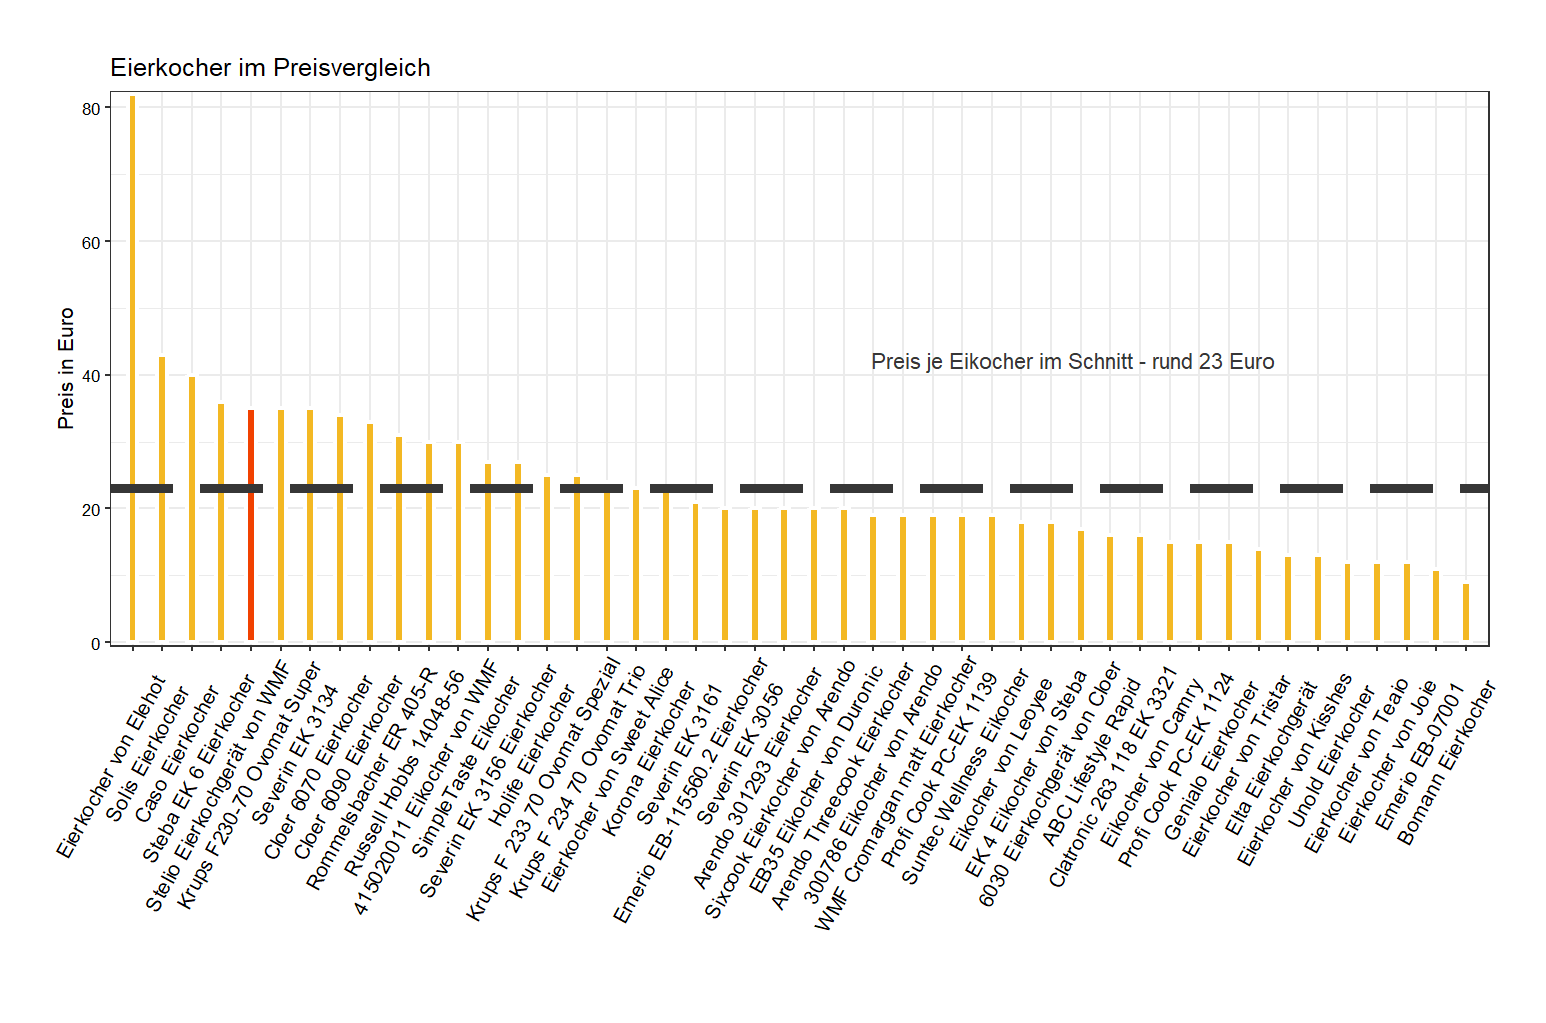Click the 'Russell Hobbs 14048-56' x-axis label
The image size is (1546, 1023).
coord(405,773)
